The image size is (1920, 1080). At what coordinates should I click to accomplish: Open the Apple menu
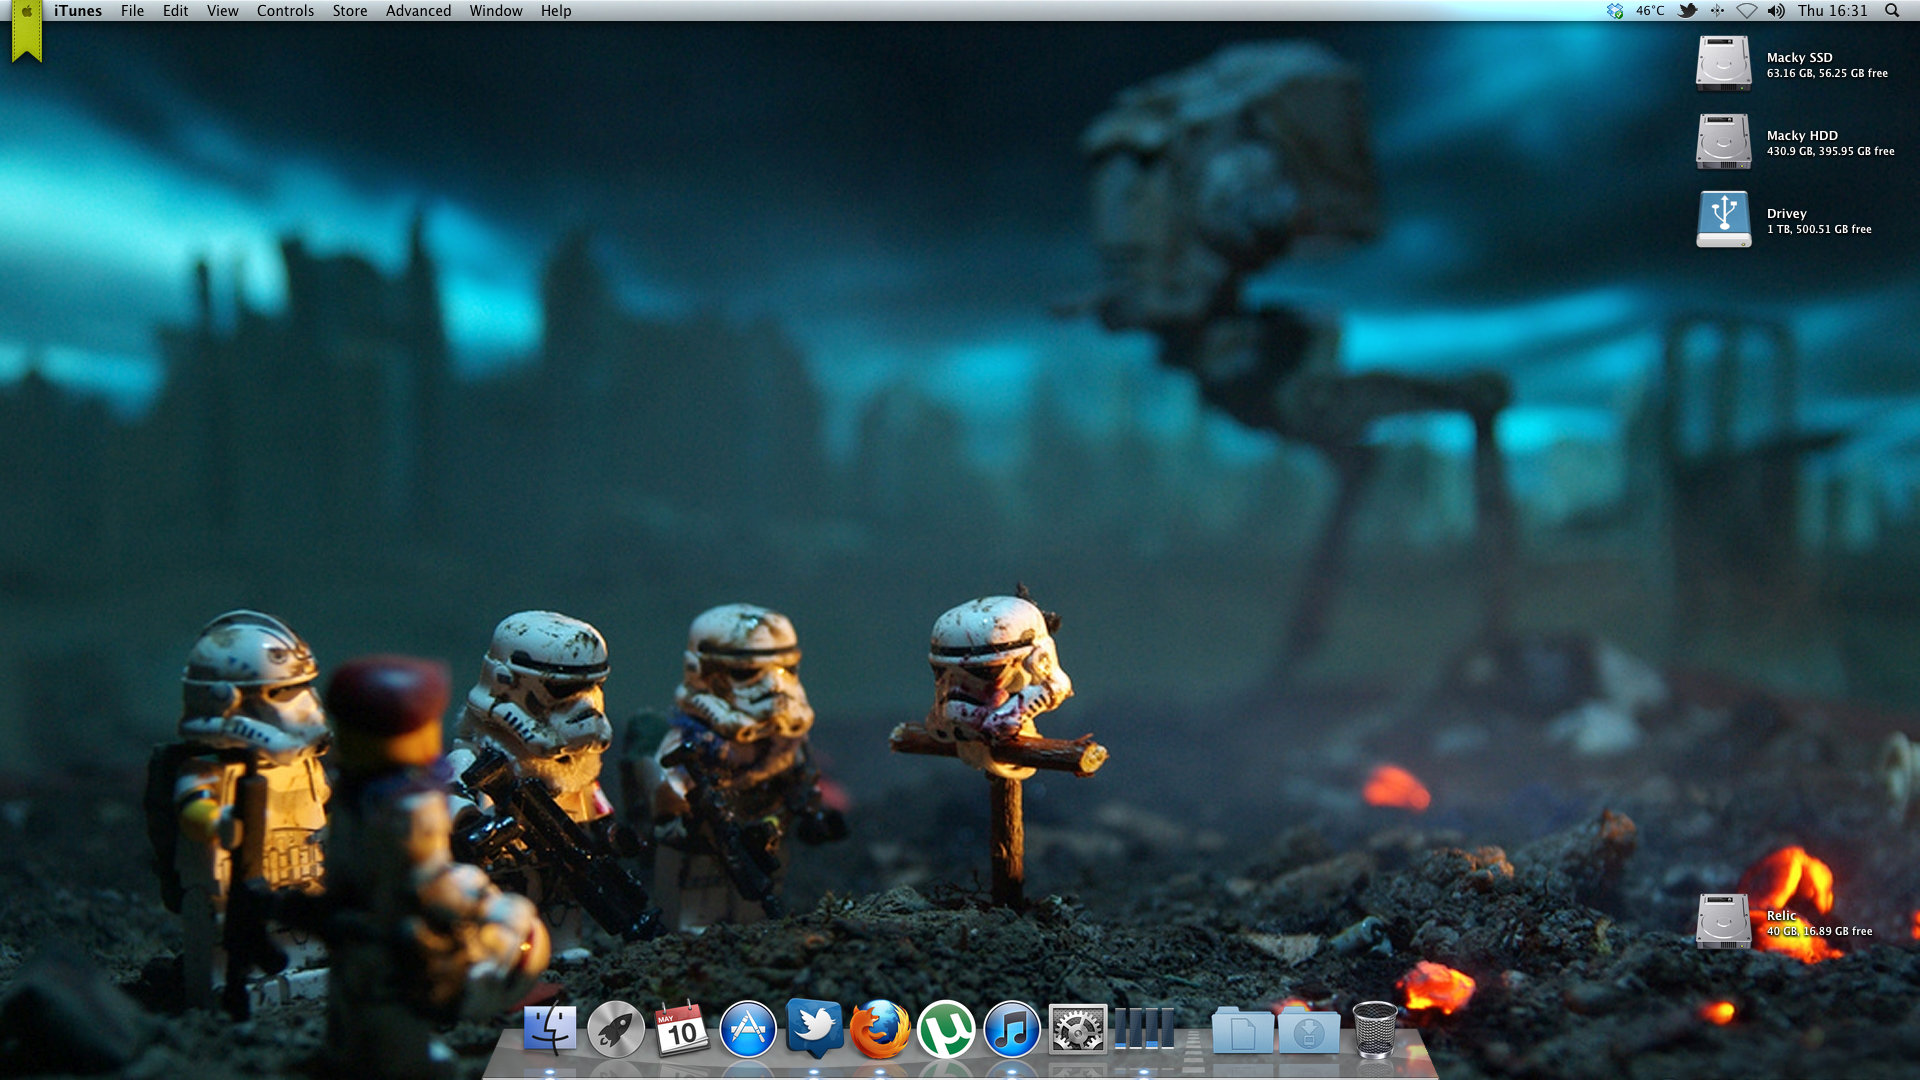point(27,11)
